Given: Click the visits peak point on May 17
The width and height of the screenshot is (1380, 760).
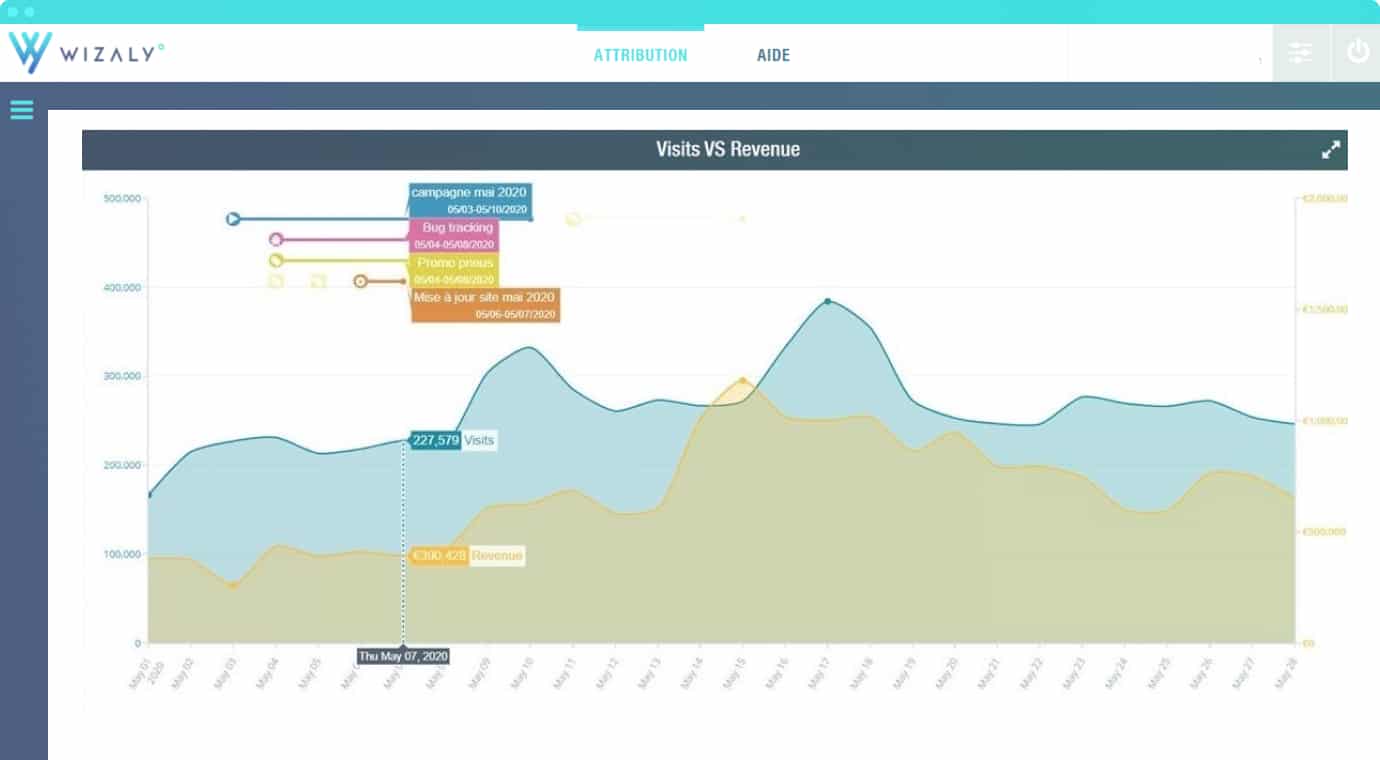Looking at the screenshot, I should point(827,301).
